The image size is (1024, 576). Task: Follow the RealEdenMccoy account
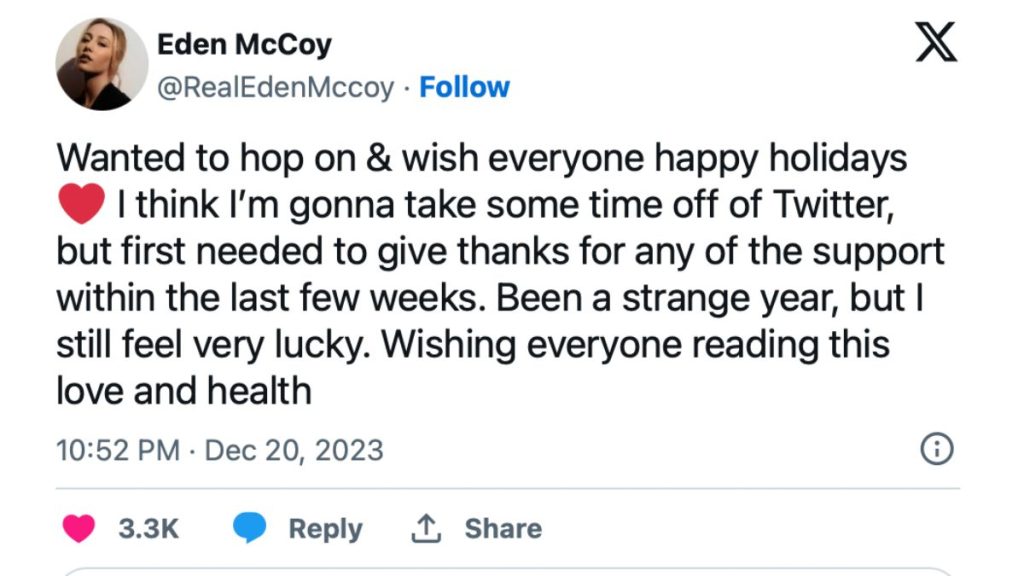464,88
